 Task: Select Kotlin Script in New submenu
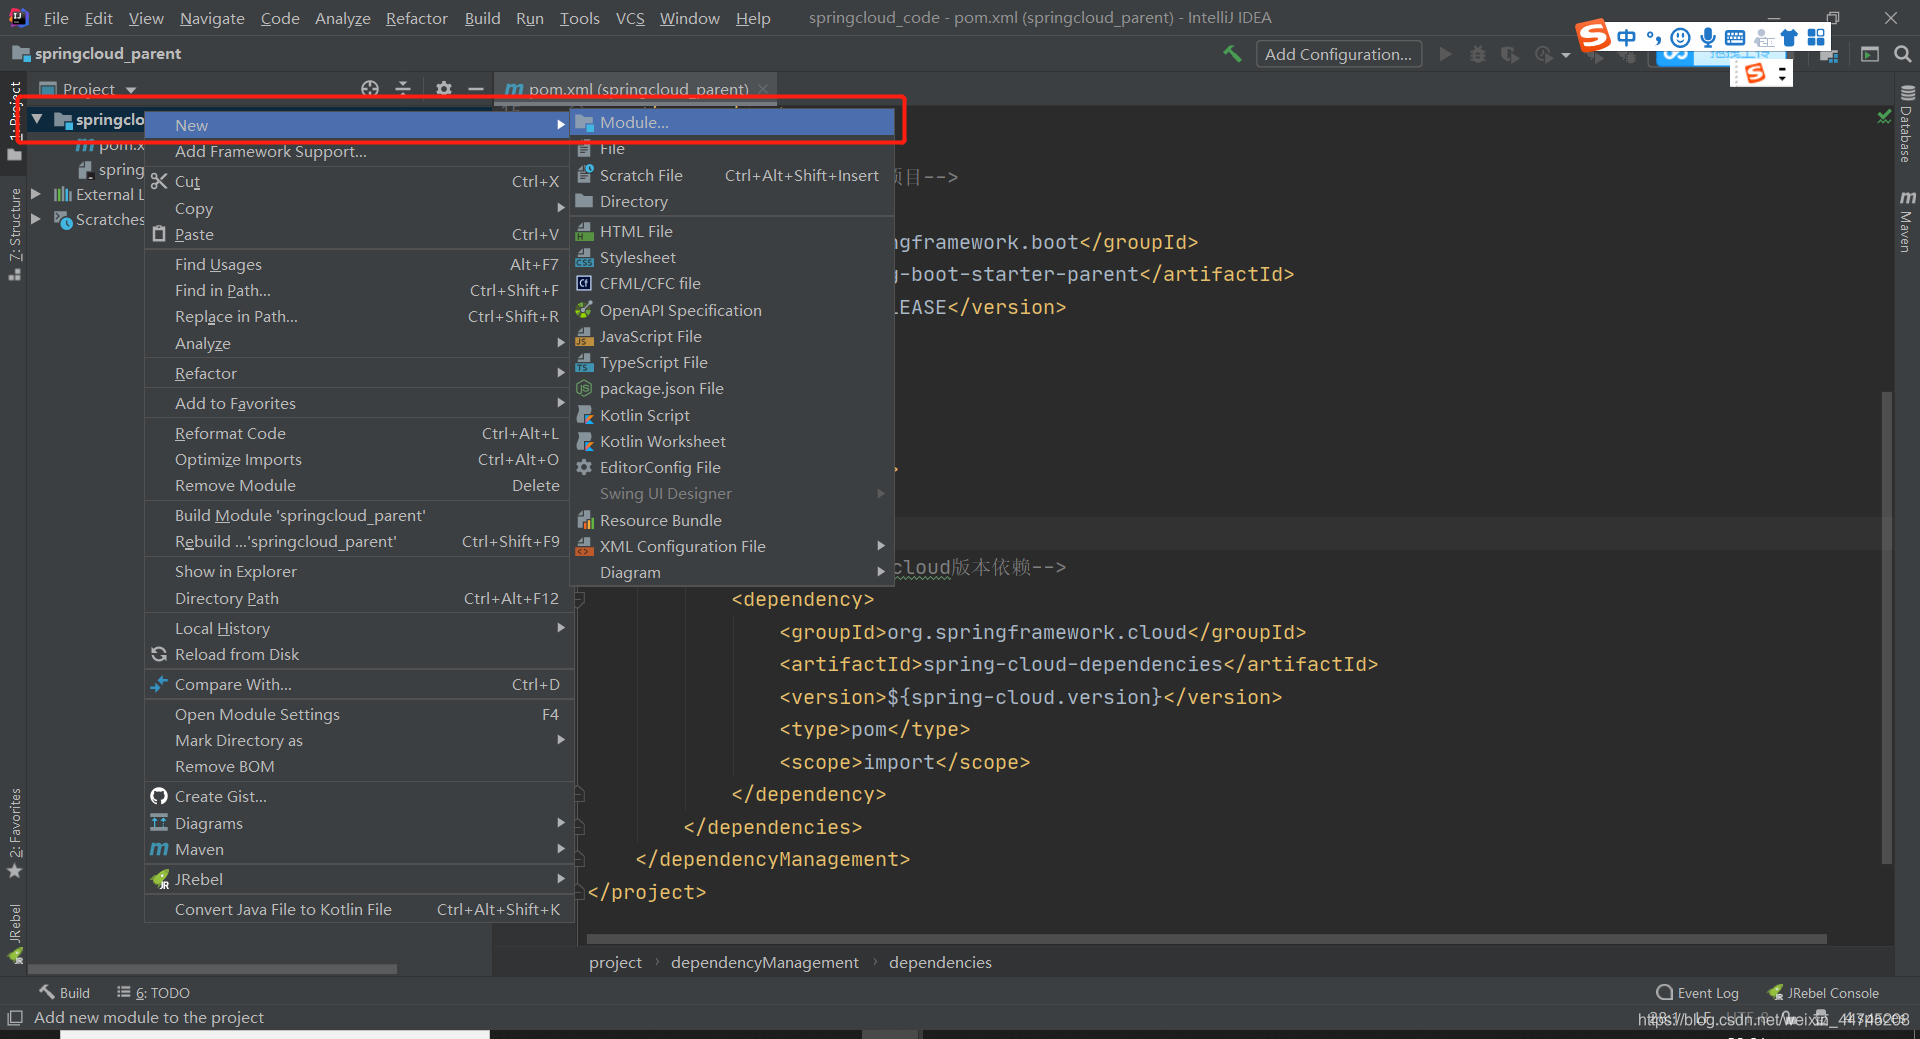732,415
